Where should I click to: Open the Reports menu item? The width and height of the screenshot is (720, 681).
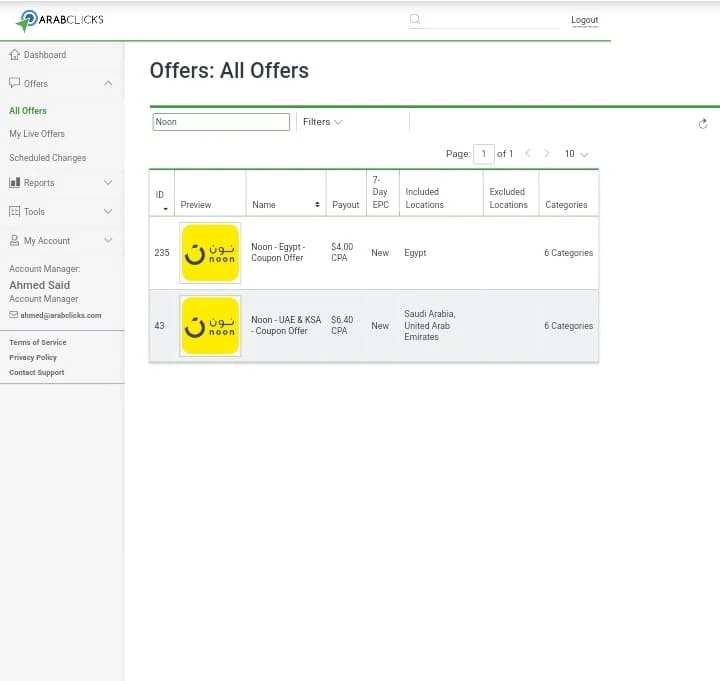click(39, 183)
